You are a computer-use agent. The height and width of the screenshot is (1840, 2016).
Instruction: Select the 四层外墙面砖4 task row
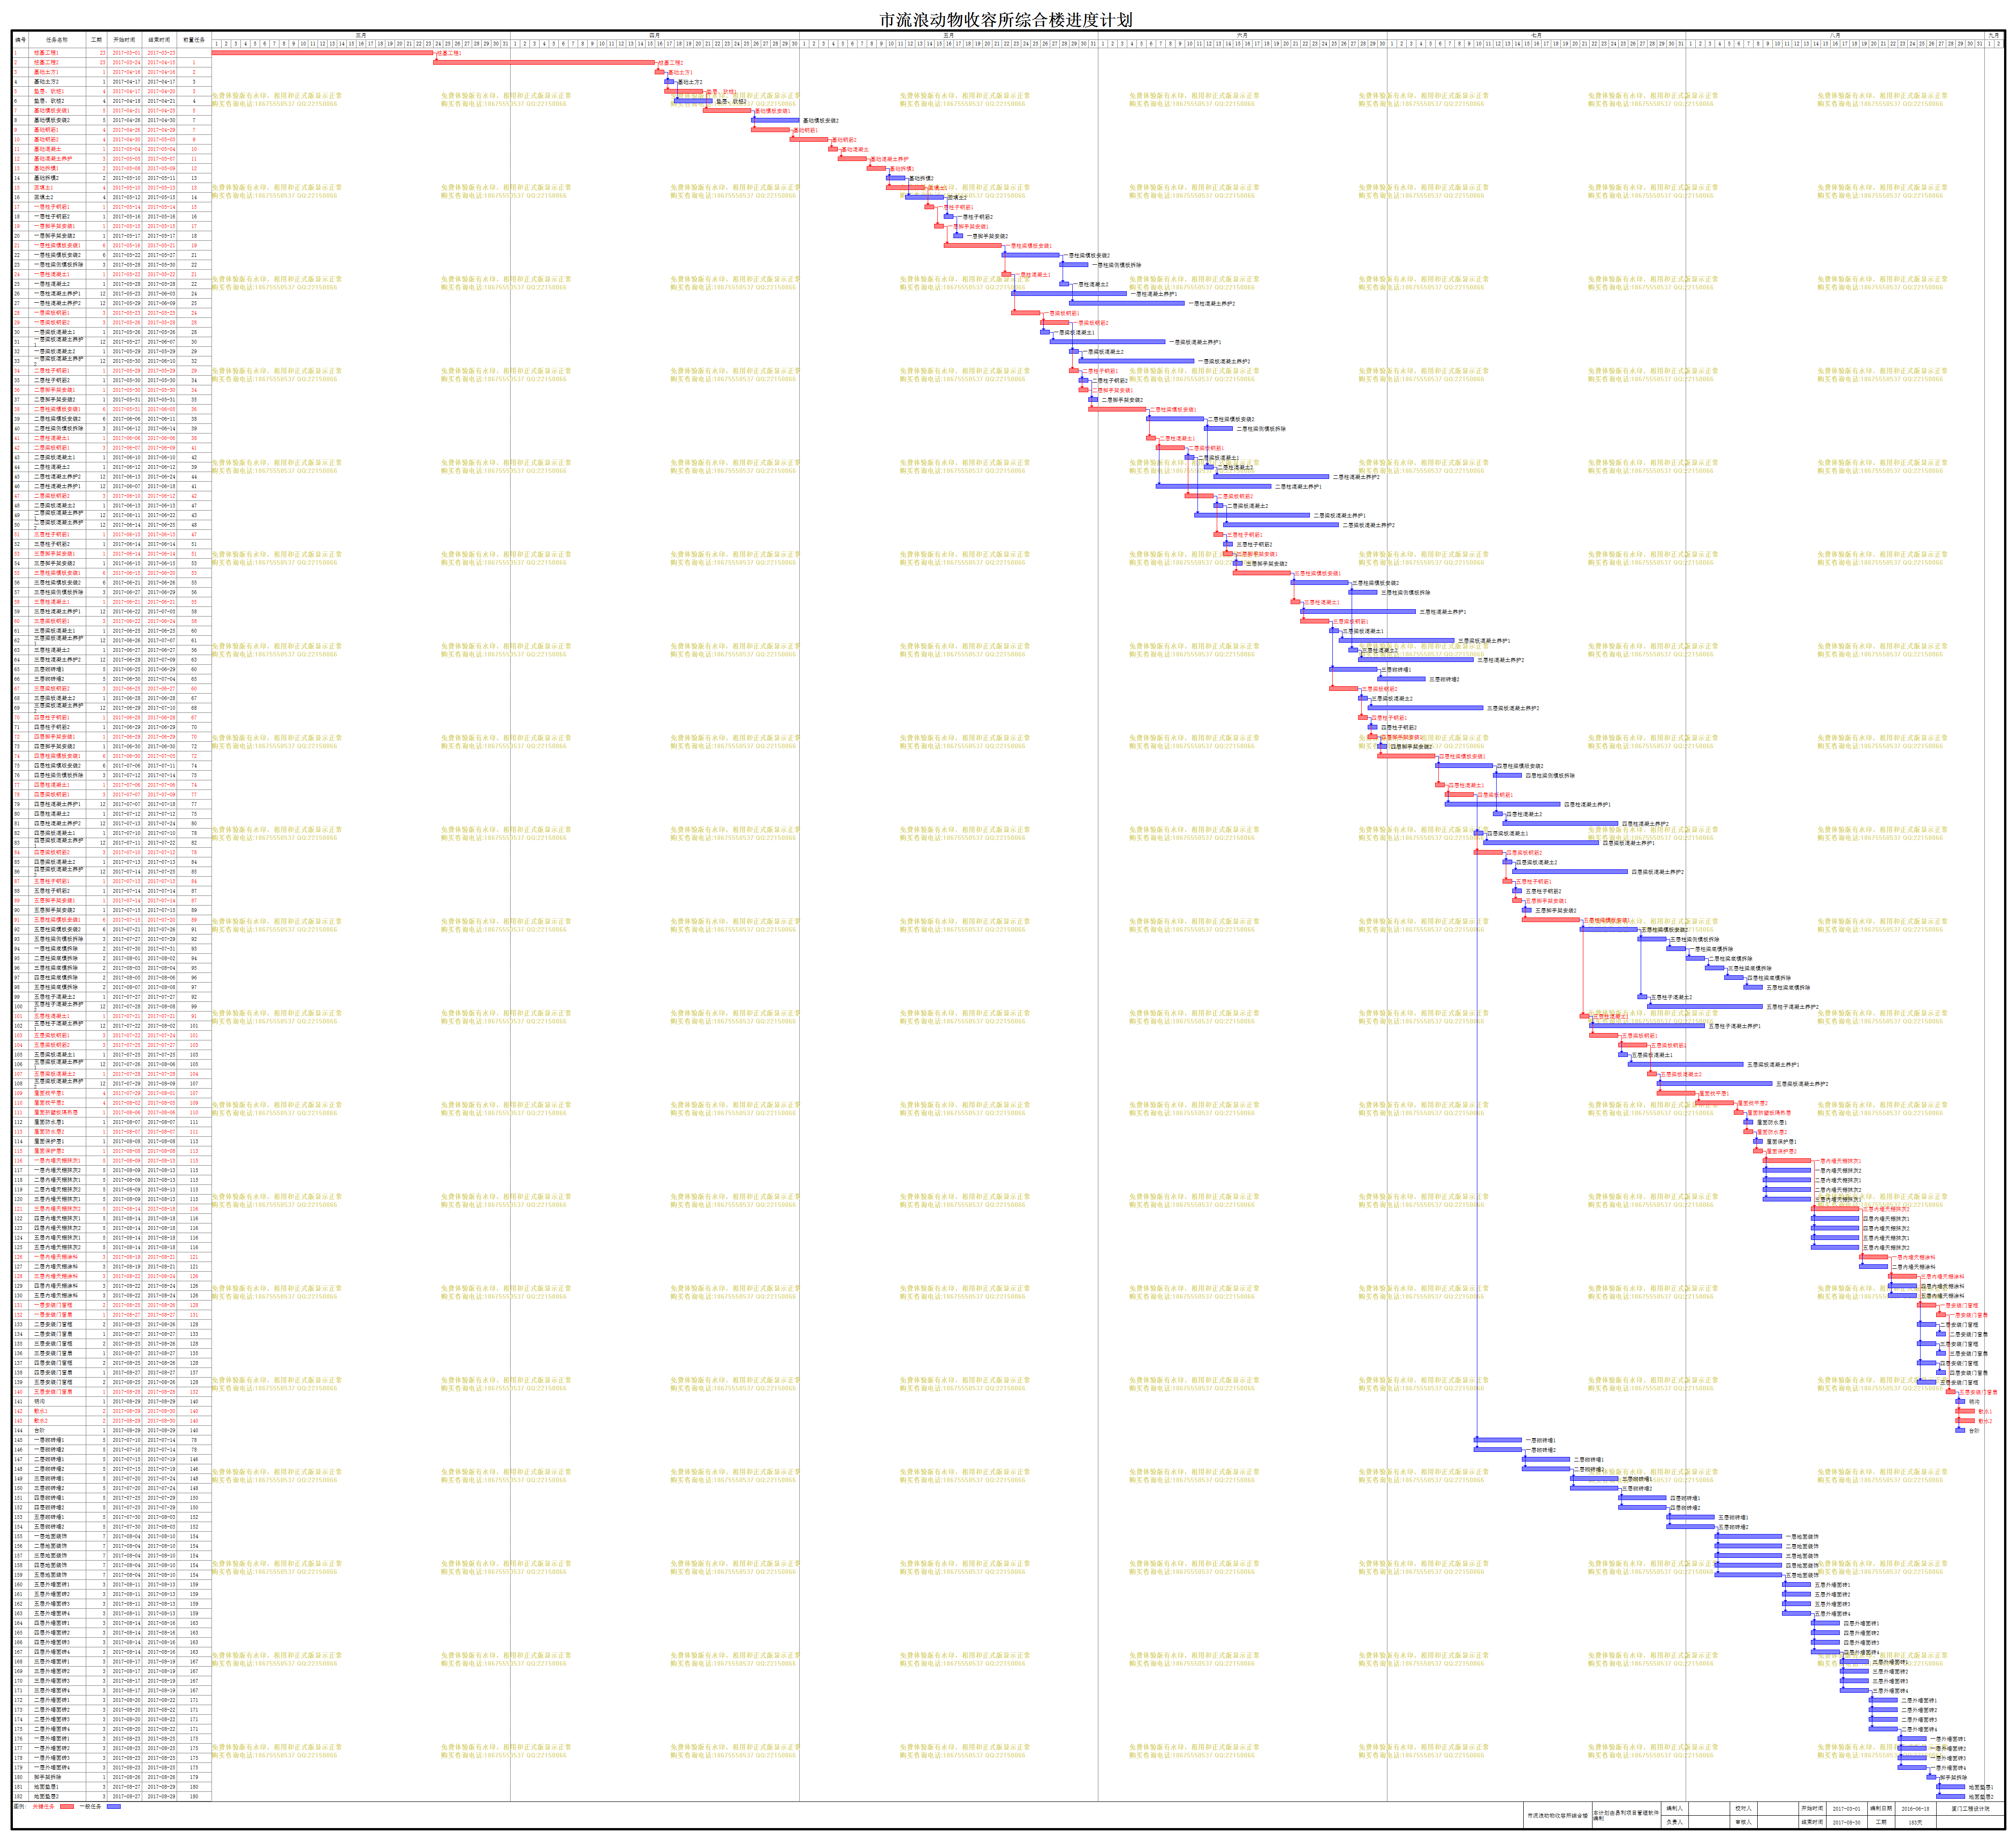(111, 1652)
